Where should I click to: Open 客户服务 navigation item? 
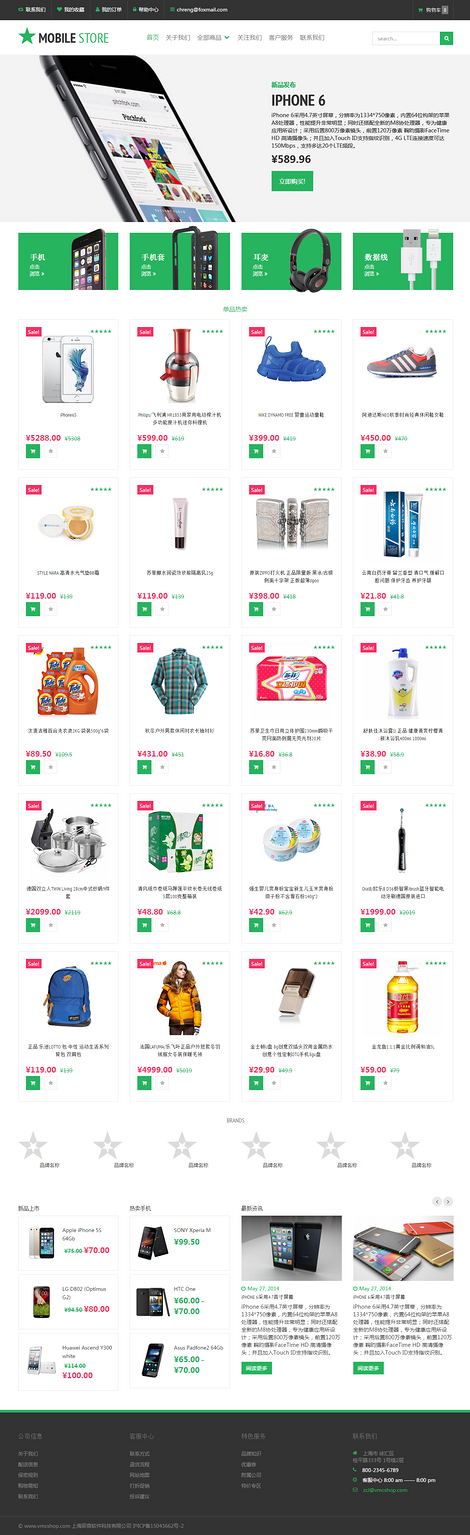pos(281,37)
